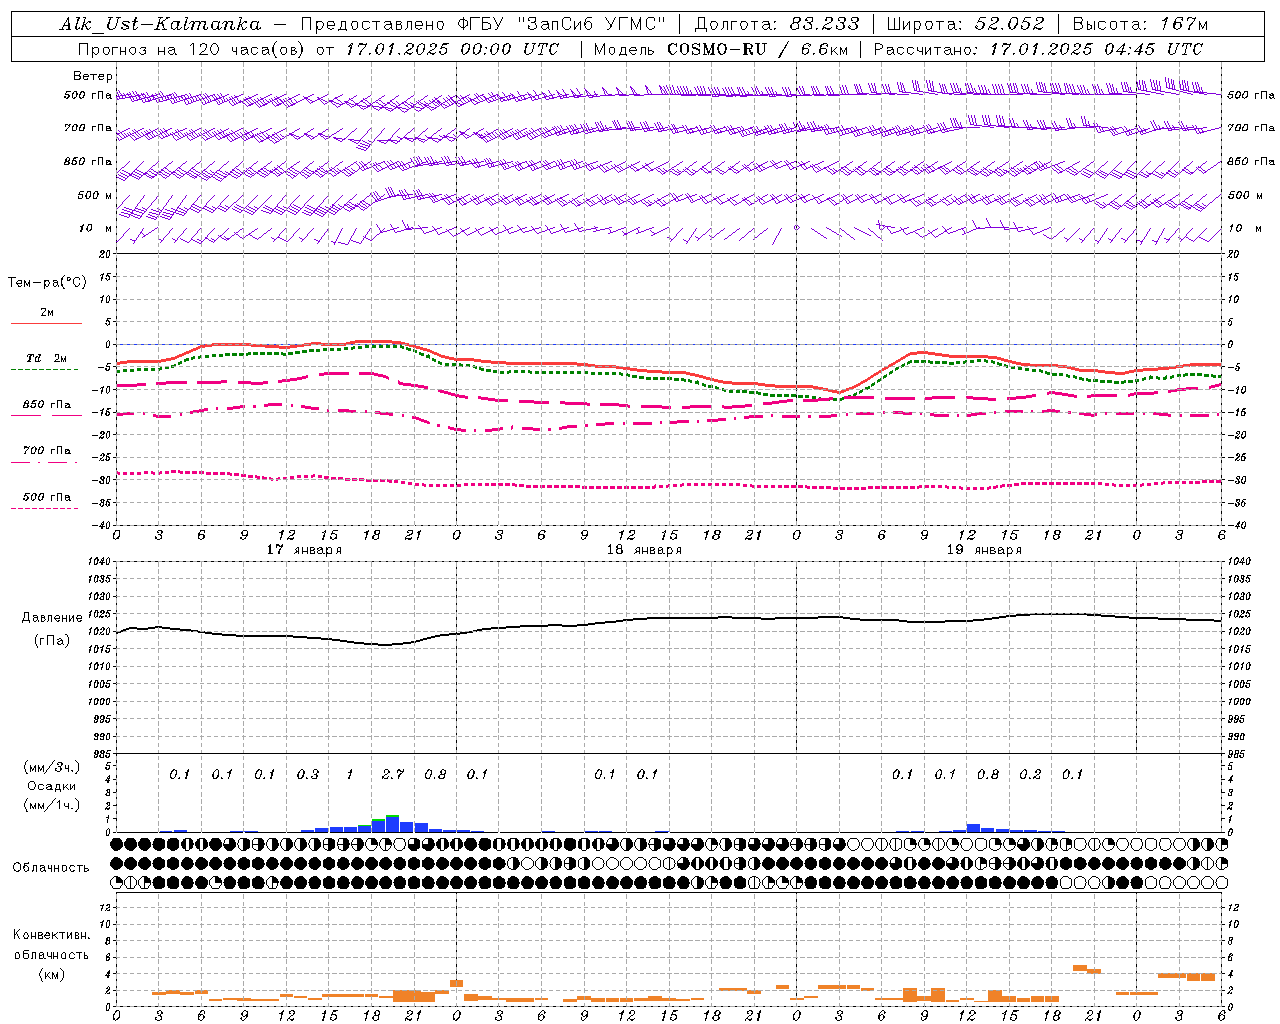
Task: Click the Td 2м dew point legend entry
Action: 46,358
